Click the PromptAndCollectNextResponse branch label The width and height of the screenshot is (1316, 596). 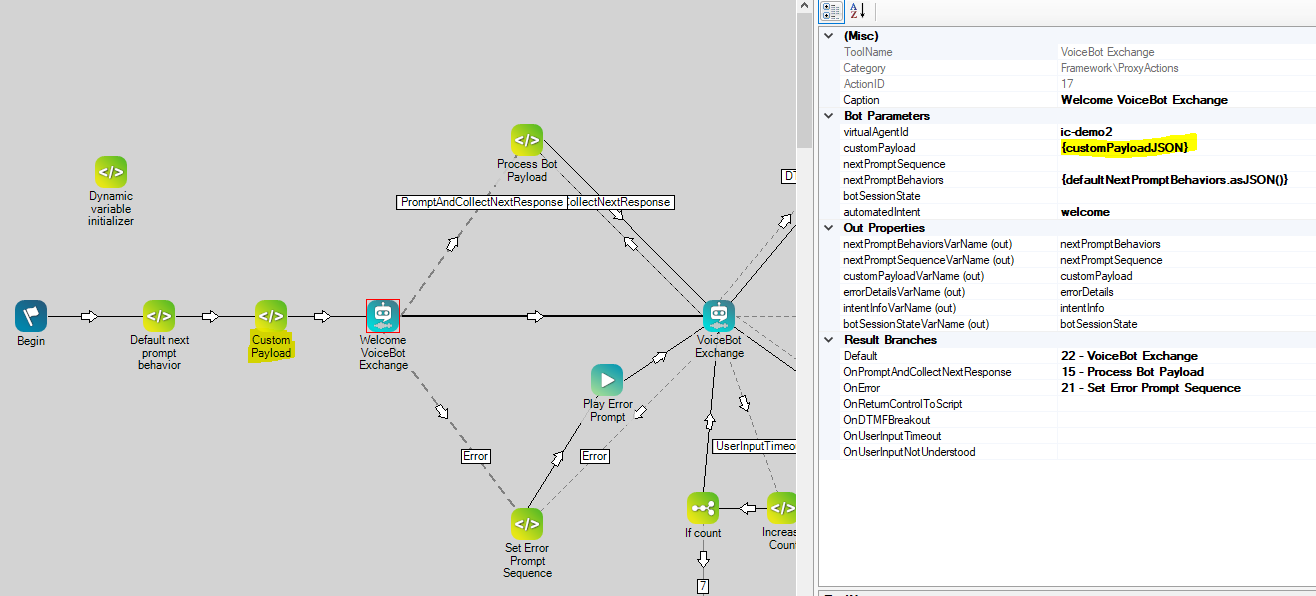[481, 202]
